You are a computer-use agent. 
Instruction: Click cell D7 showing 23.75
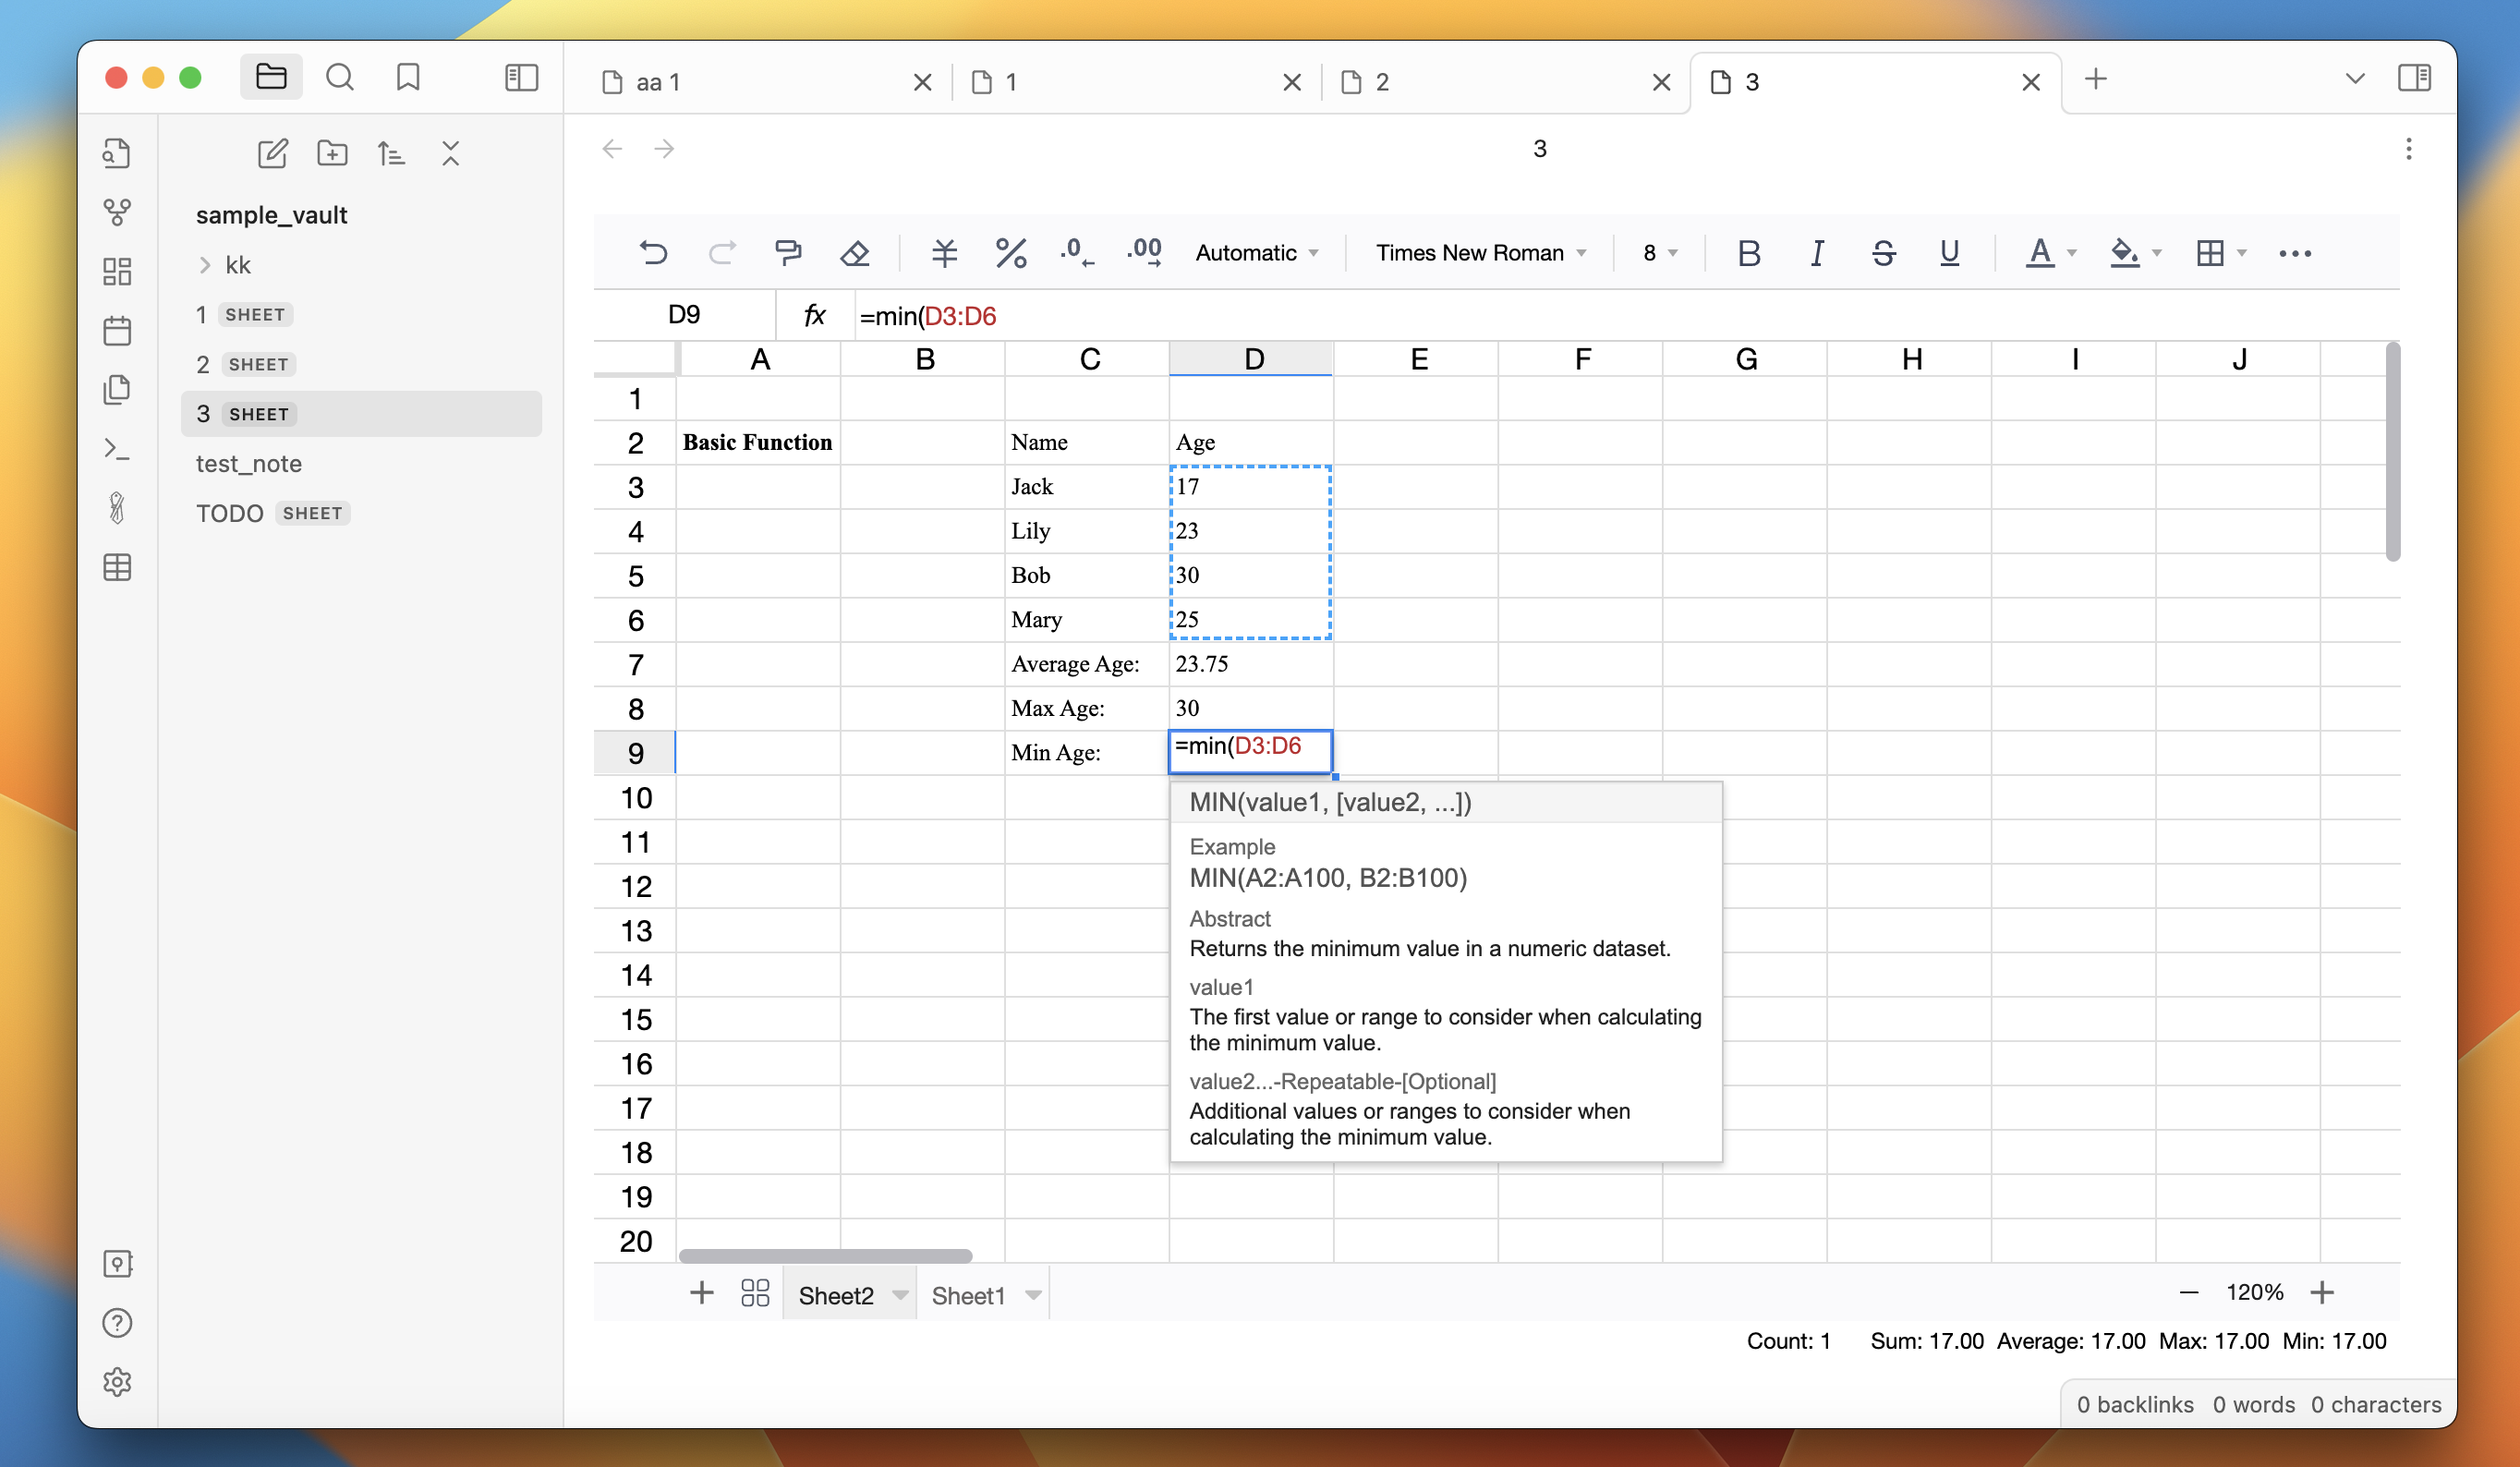click(x=1252, y=663)
